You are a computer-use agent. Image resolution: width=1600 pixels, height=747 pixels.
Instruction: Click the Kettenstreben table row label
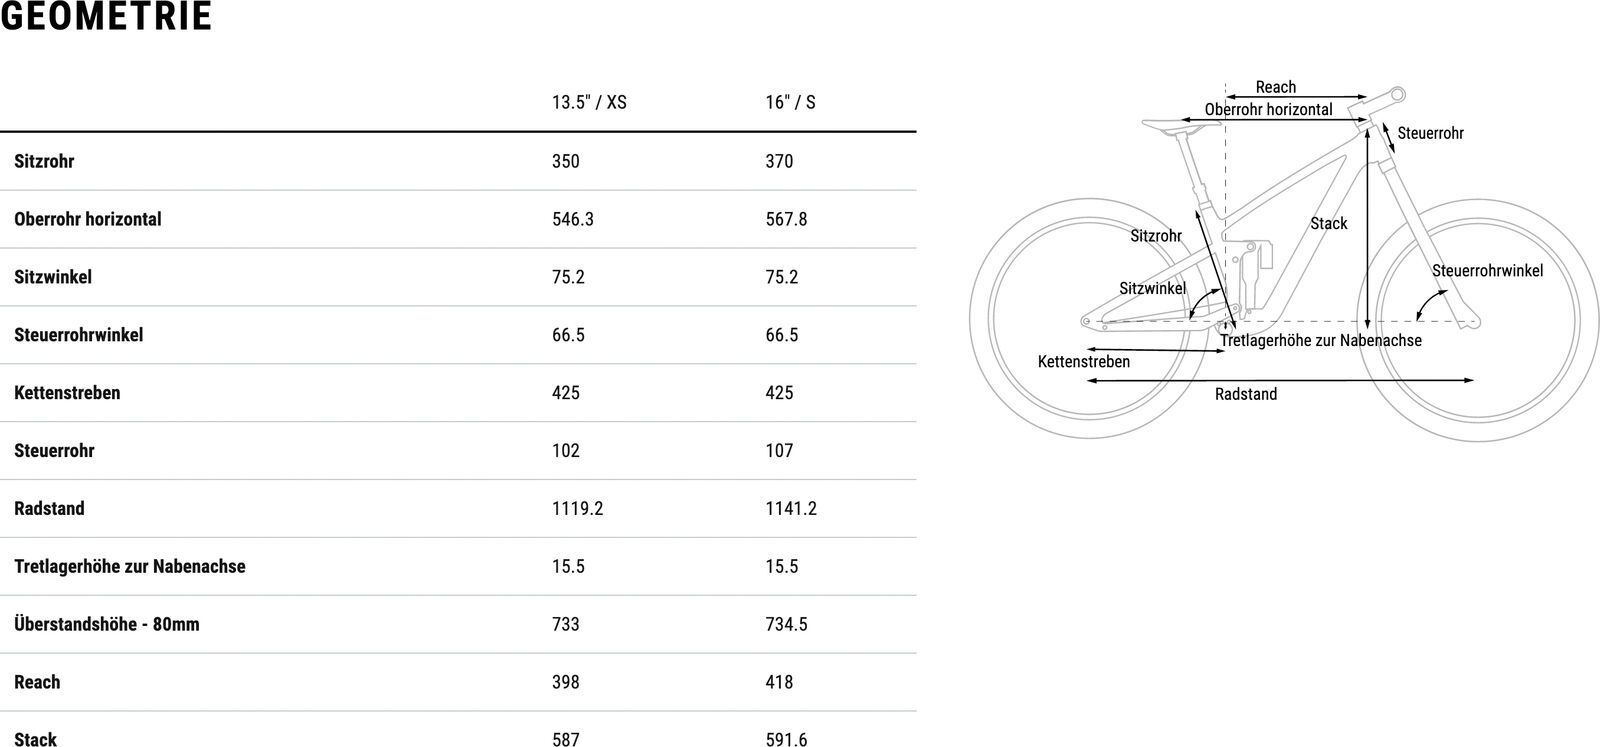pos(67,393)
